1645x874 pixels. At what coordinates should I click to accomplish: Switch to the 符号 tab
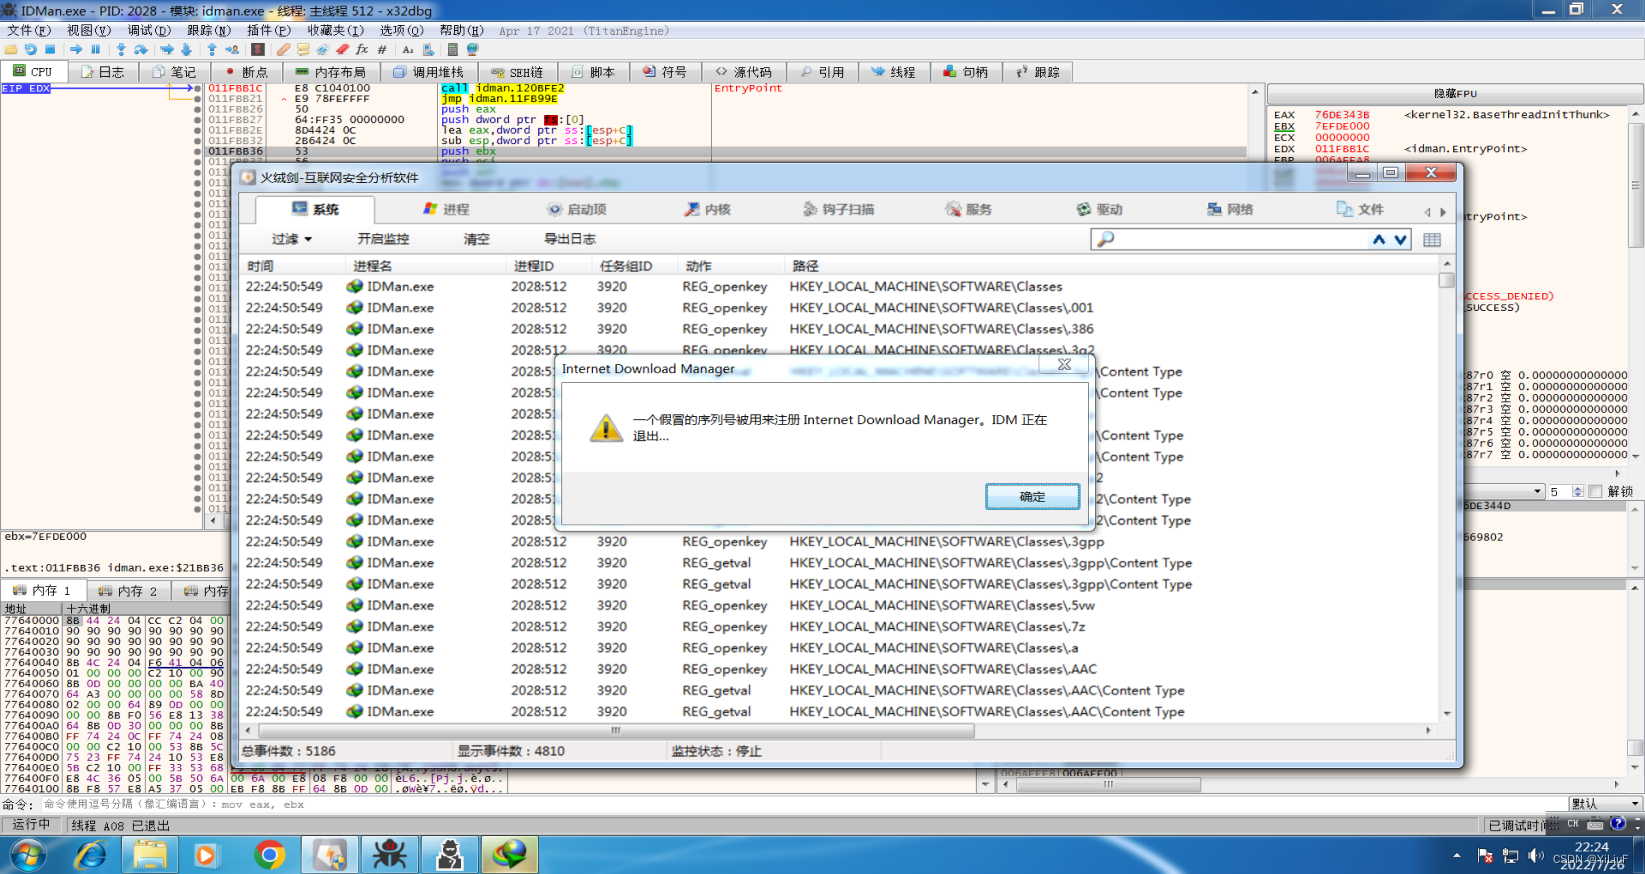(x=665, y=72)
